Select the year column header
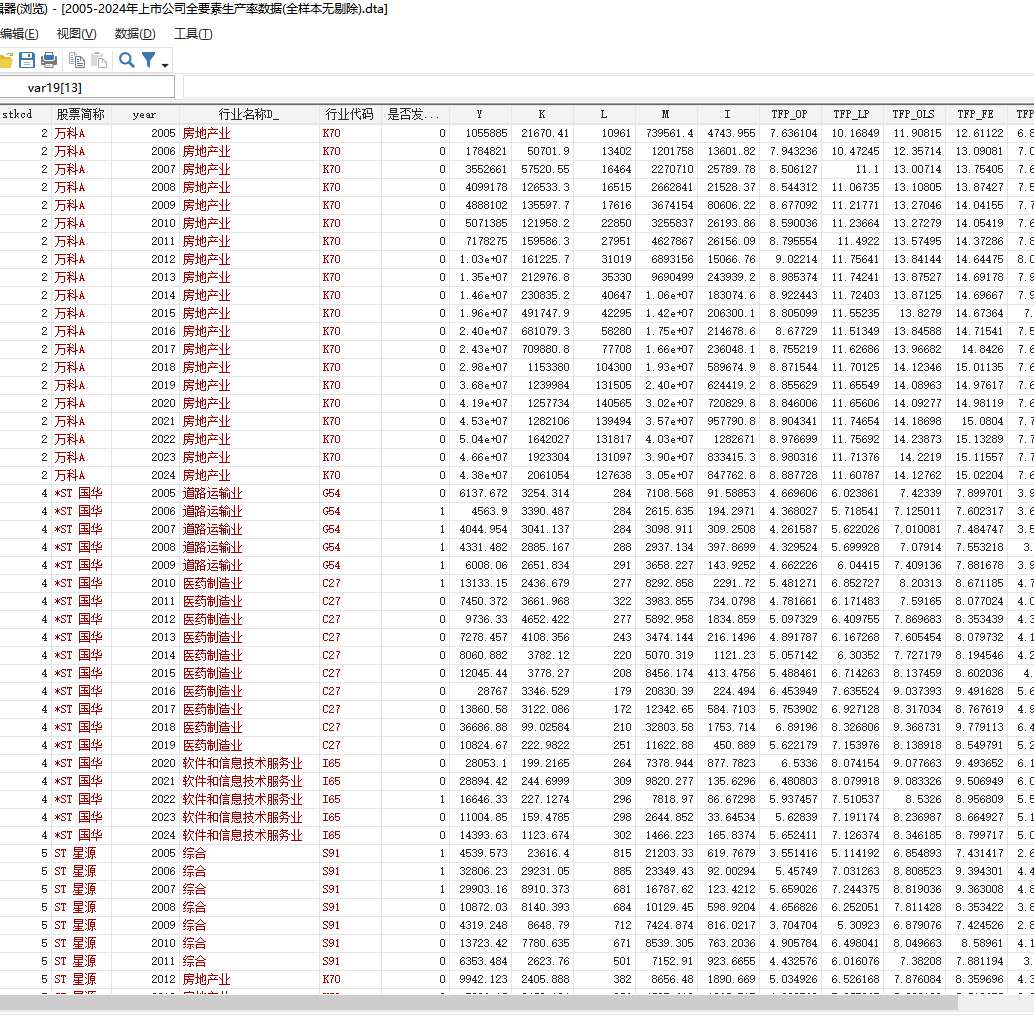 [x=144, y=114]
